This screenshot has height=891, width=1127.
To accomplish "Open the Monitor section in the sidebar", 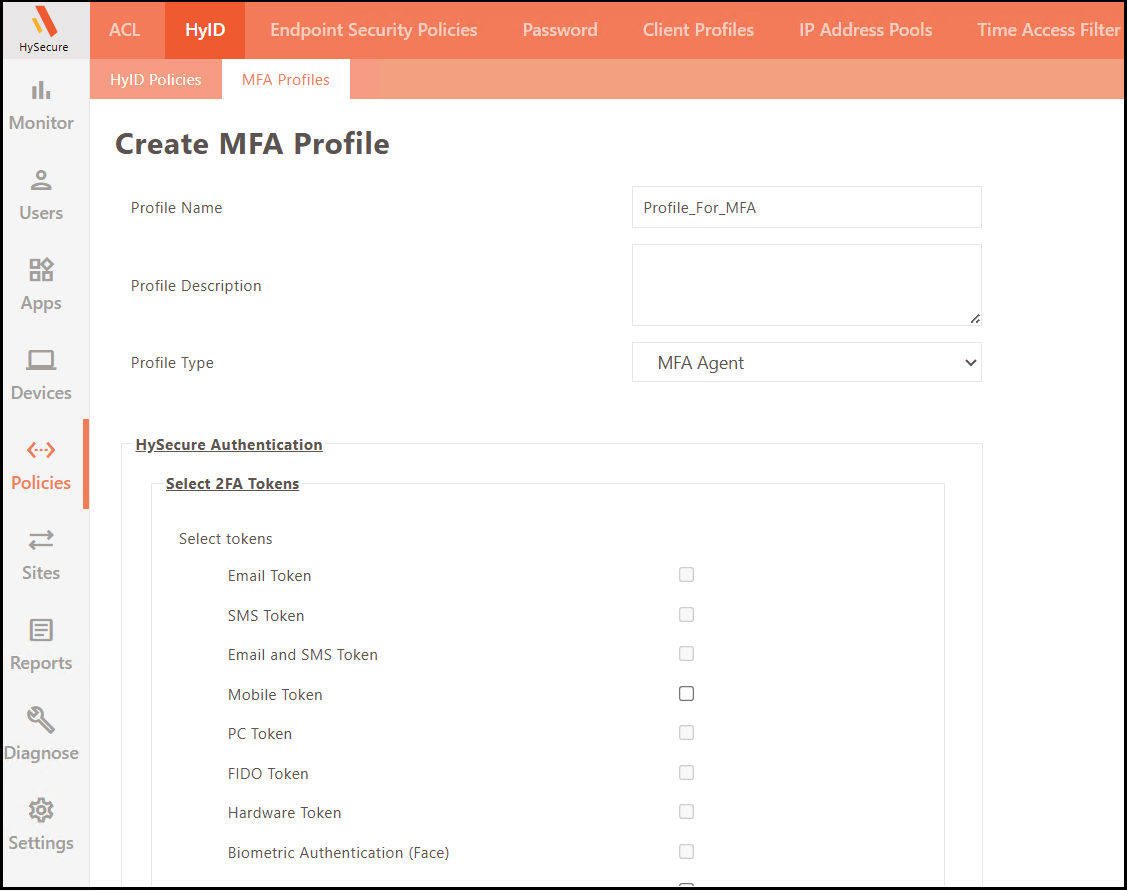I will [41, 92].
